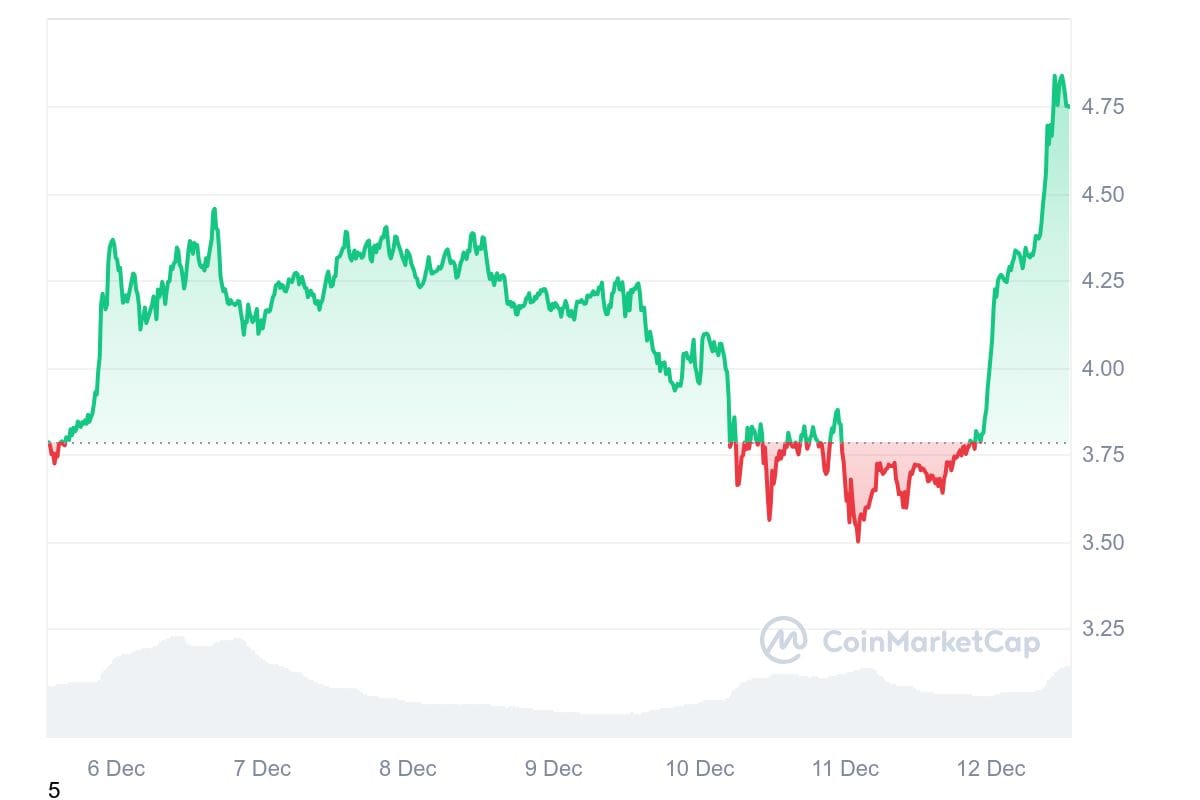The height and width of the screenshot is (800, 1200).
Task: Click the CoinMarketCap watermark text
Action: 930,641
